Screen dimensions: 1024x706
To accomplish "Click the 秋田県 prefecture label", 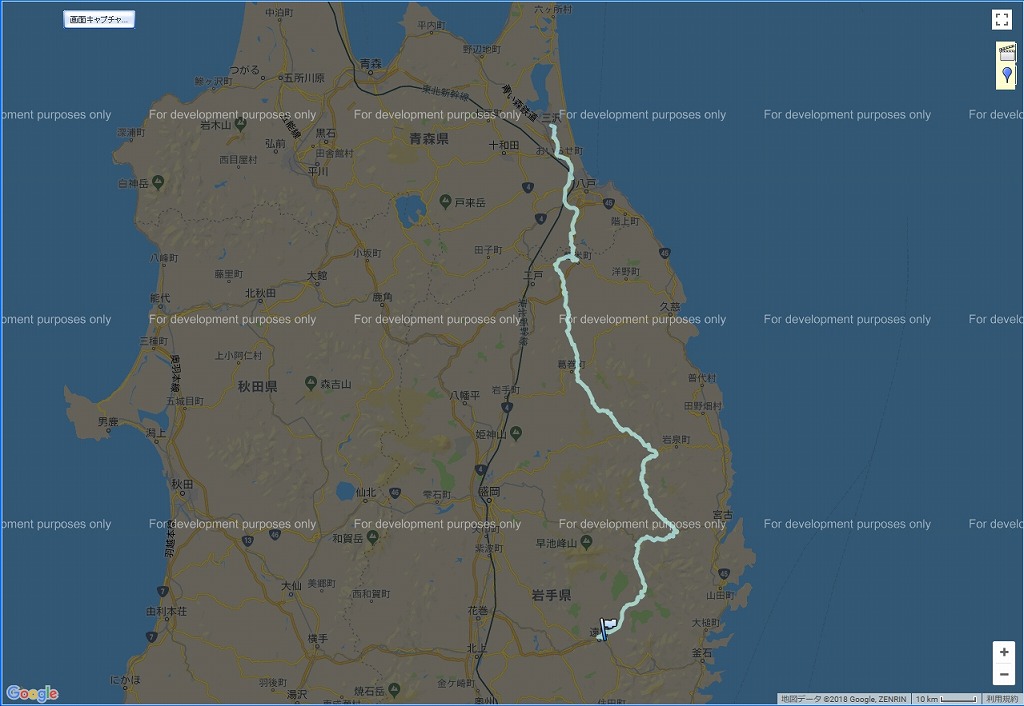I will coord(257,385).
